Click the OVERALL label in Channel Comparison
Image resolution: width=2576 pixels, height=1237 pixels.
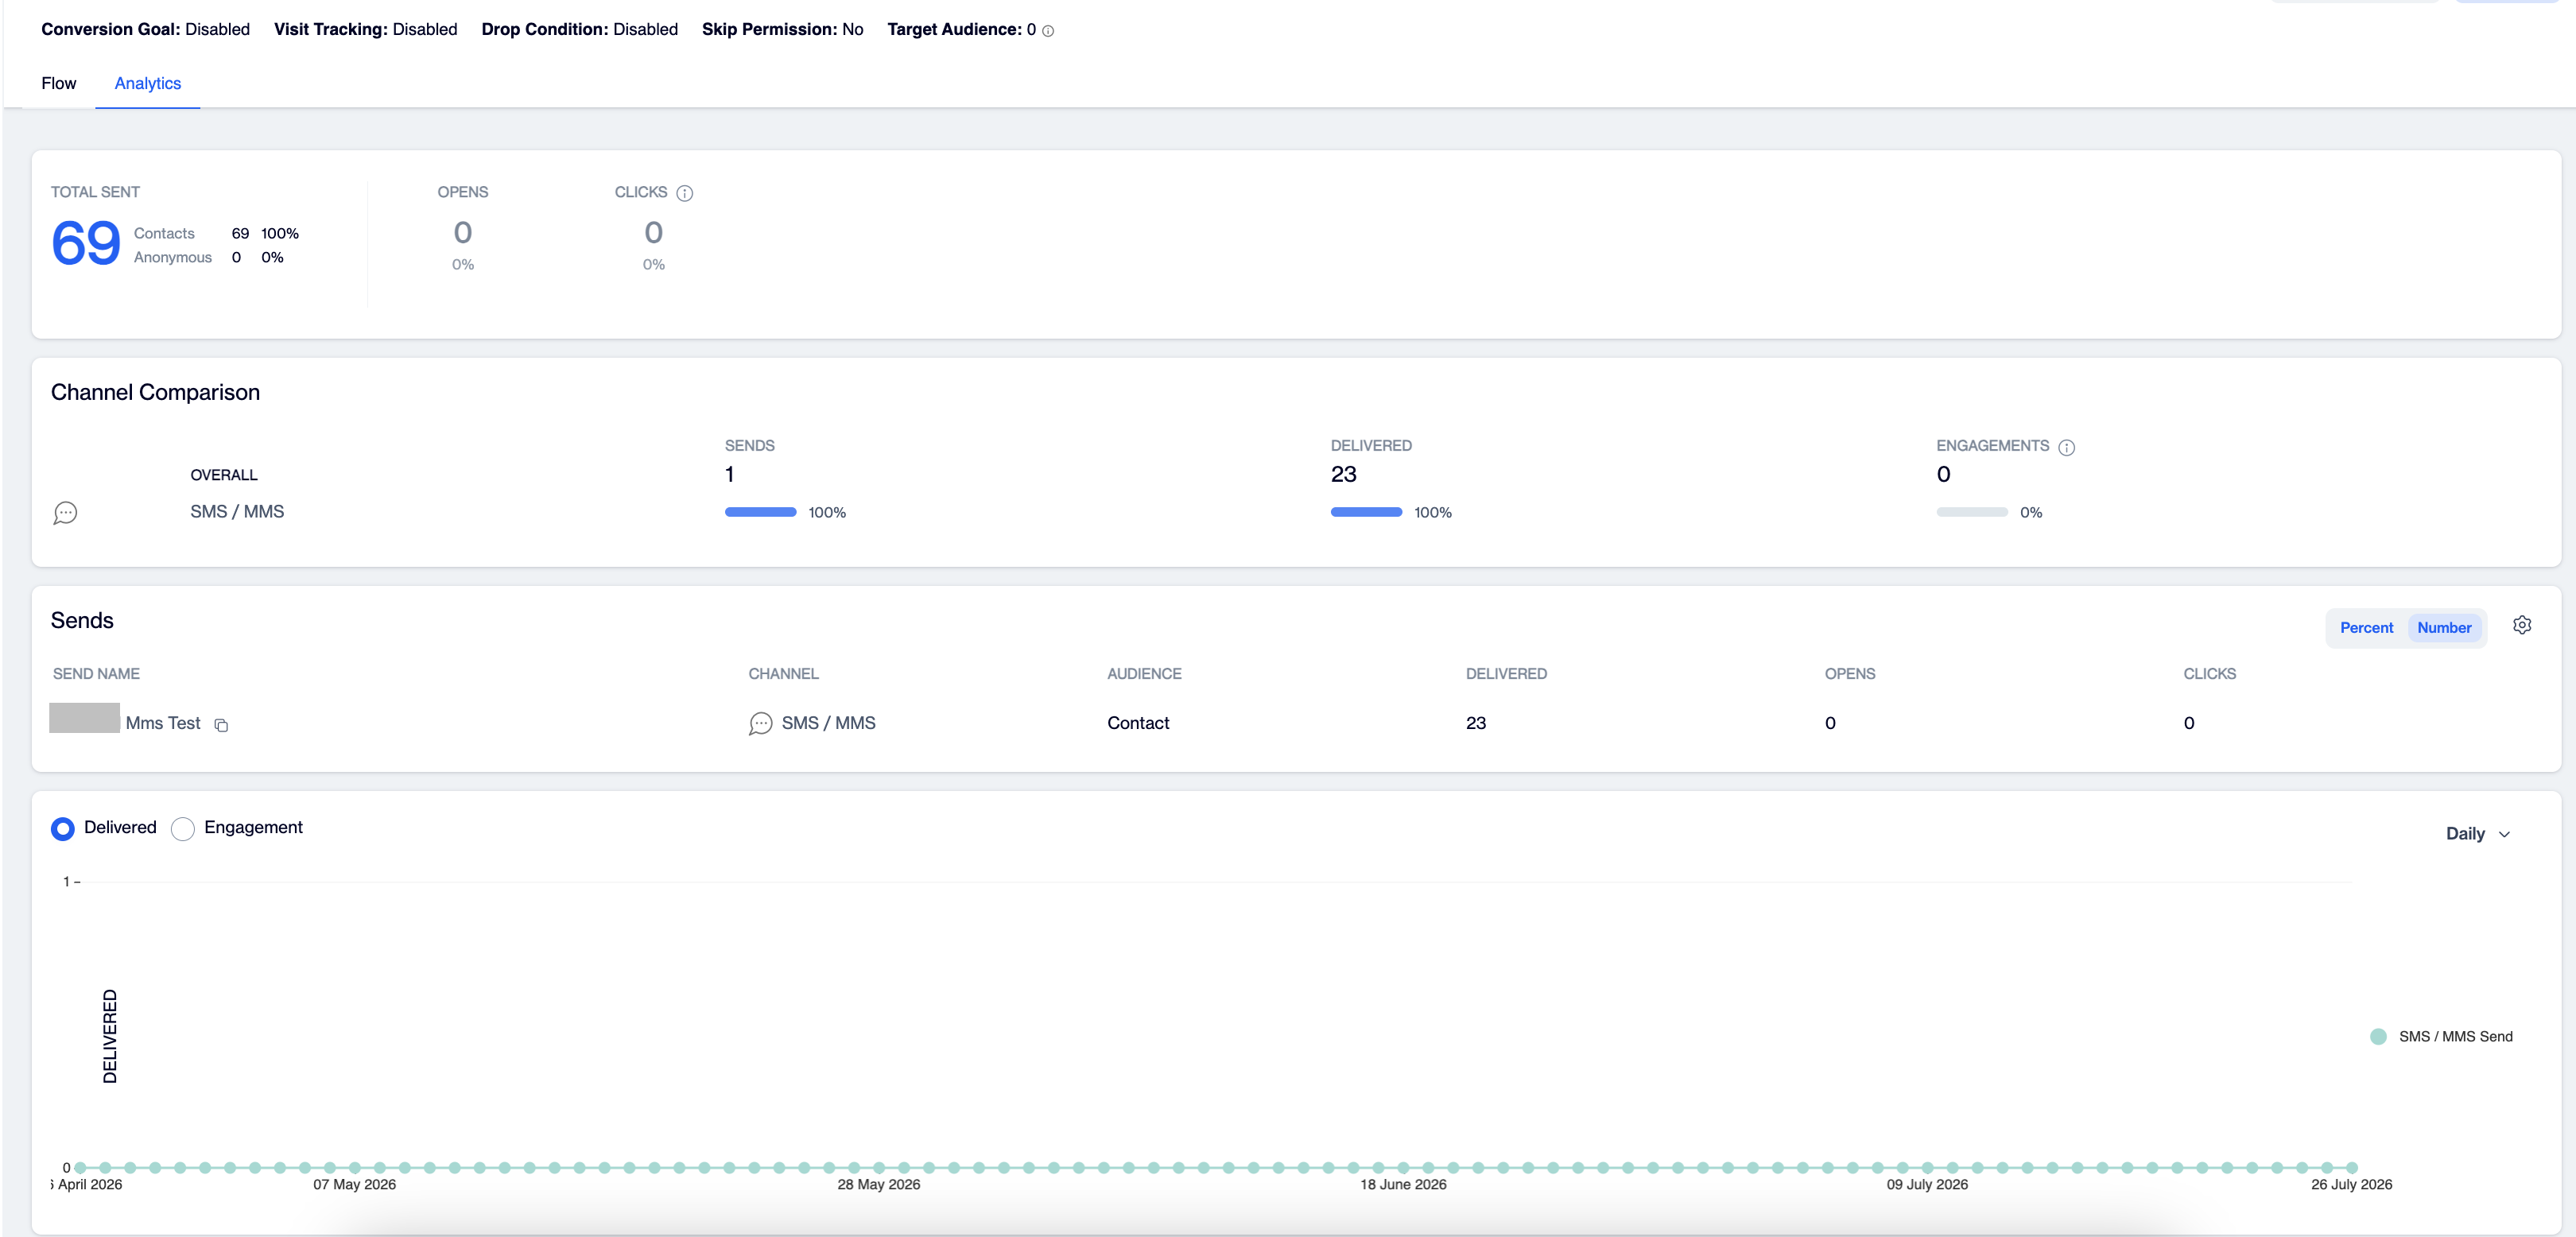[224, 475]
